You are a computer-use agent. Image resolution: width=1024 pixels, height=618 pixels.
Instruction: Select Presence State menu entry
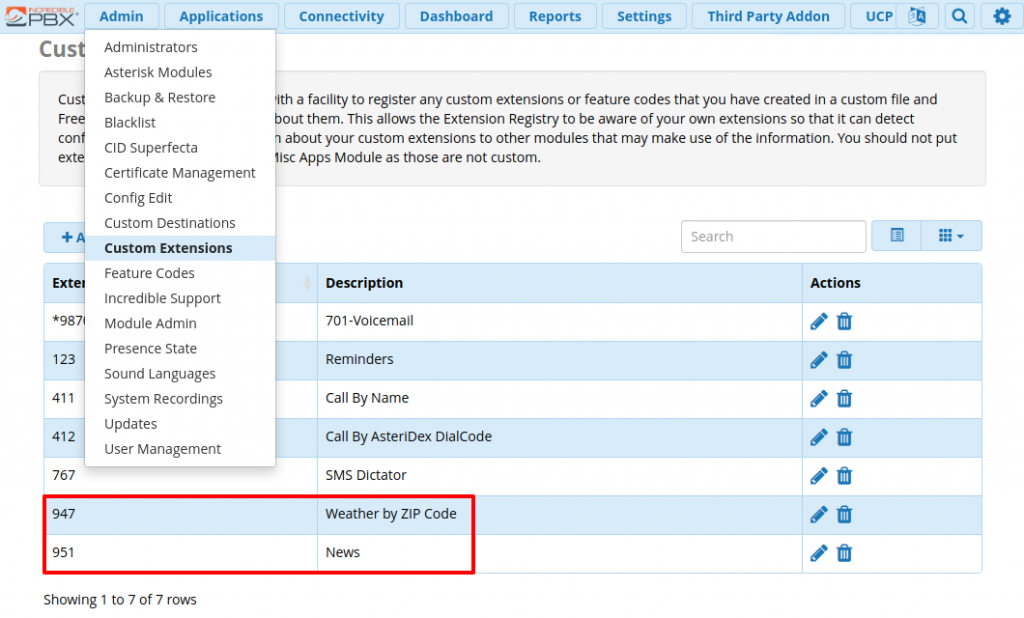coord(180,349)
